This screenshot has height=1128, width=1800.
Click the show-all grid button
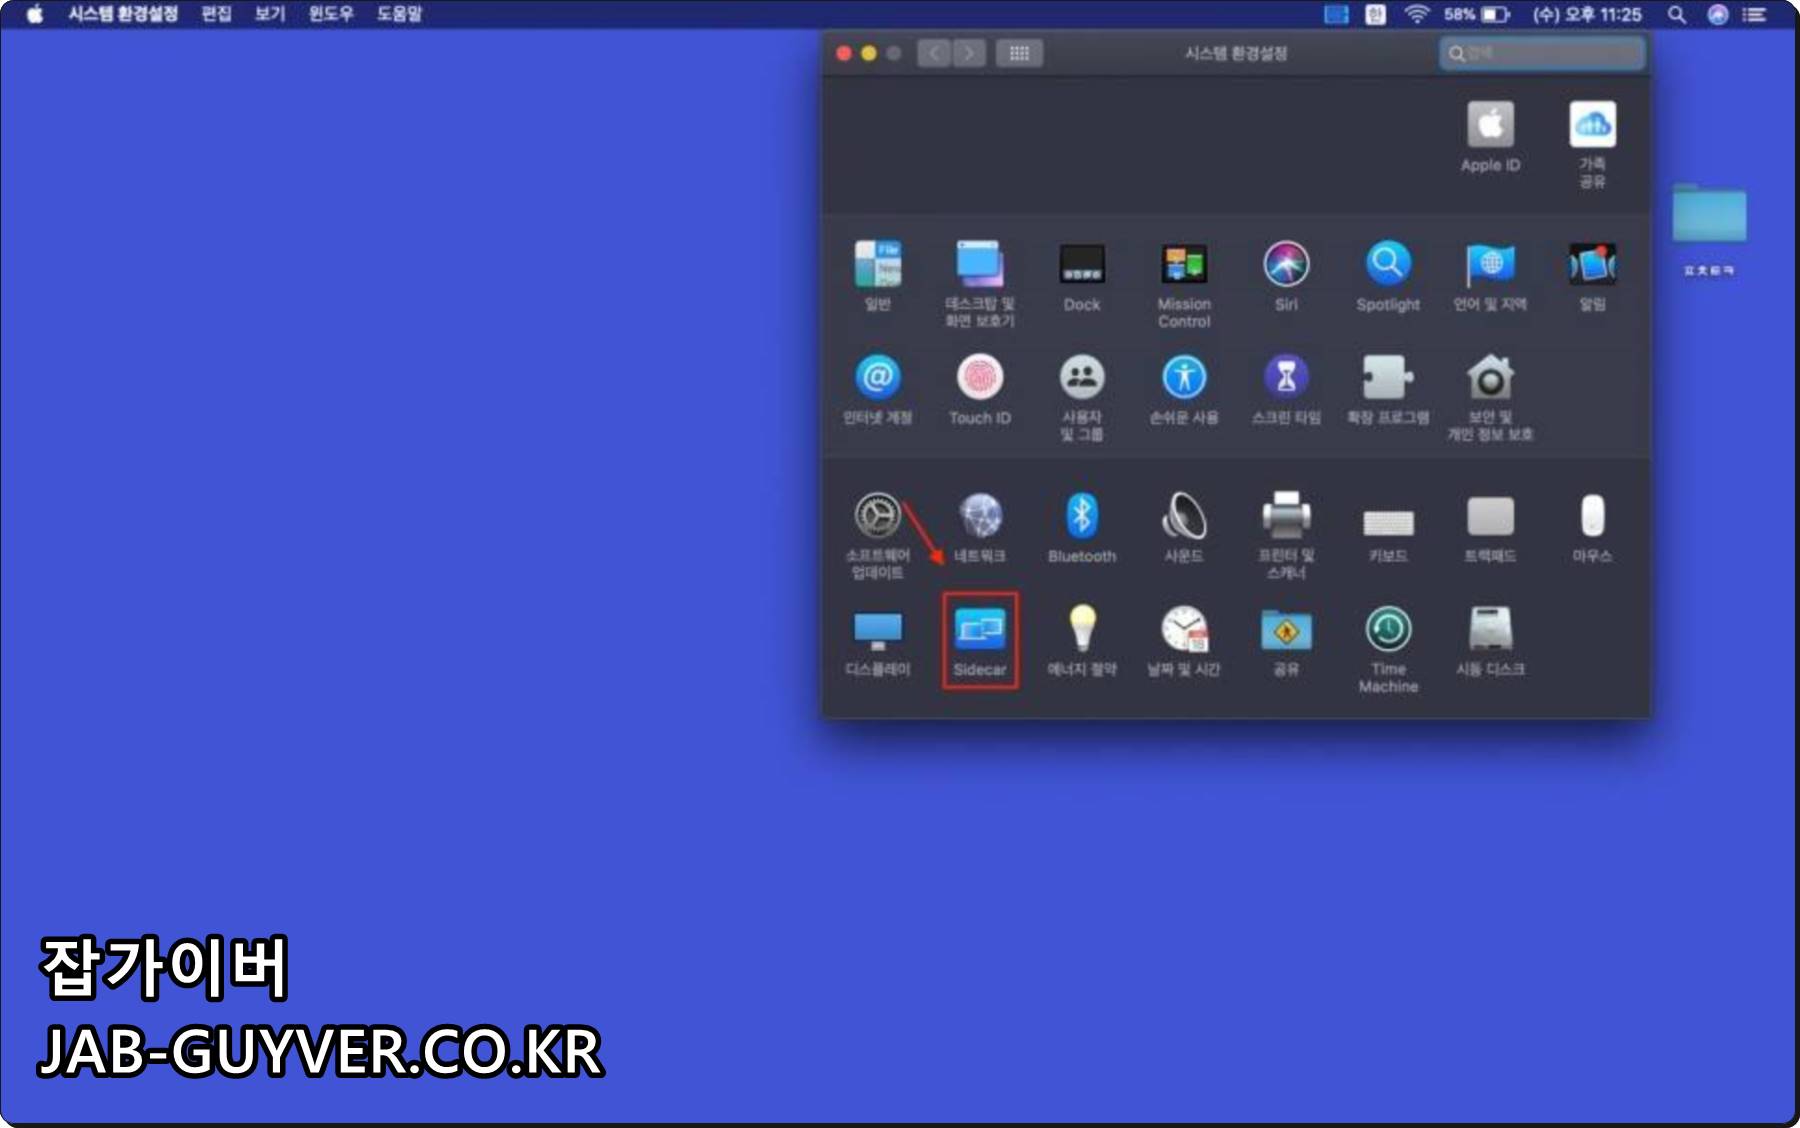[x=1019, y=53]
